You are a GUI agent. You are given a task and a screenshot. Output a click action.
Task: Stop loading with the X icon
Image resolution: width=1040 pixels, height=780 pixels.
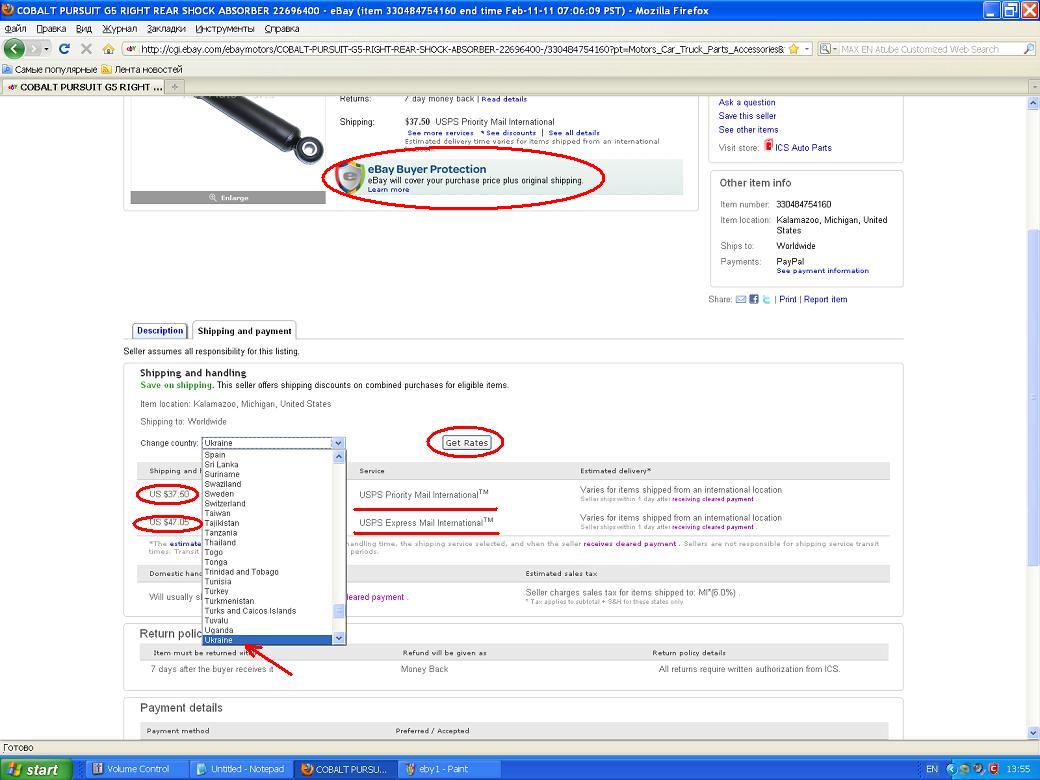click(x=86, y=48)
